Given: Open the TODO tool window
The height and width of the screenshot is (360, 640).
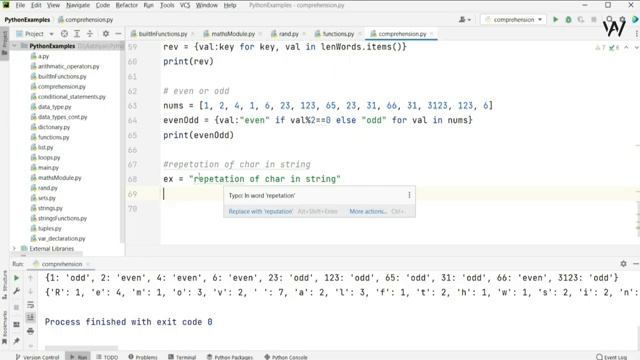Looking at the screenshot, I should [x=107, y=357].
